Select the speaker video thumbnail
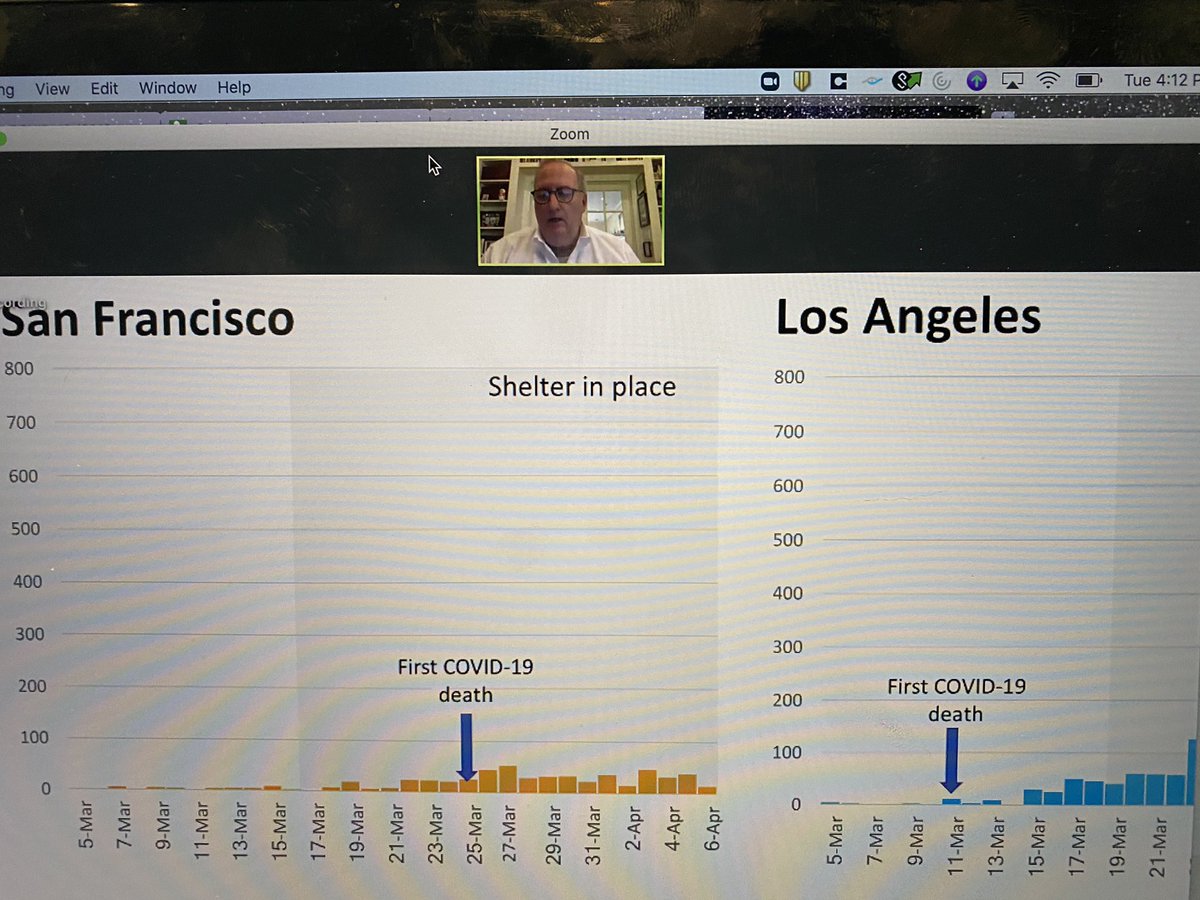The height and width of the screenshot is (900, 1200). [x=570, y=210]
